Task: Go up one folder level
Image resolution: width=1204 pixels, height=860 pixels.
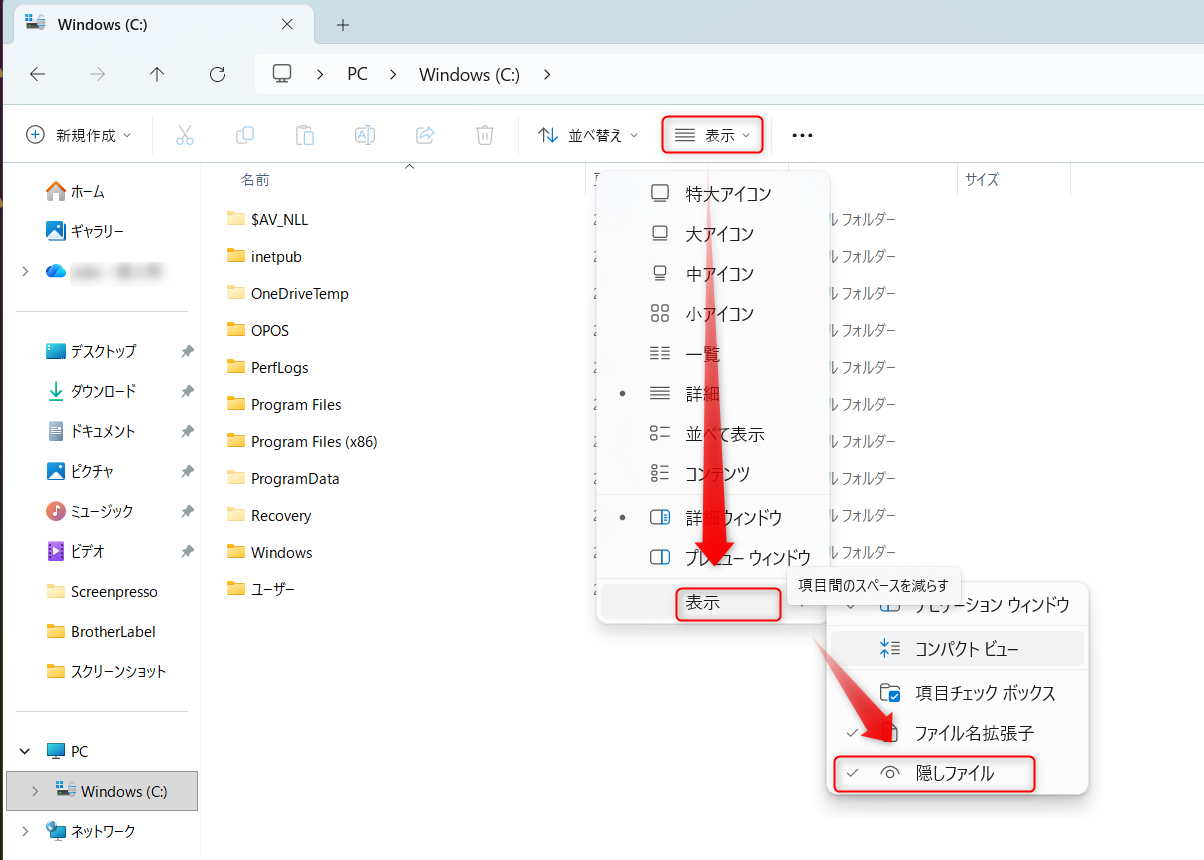Action: pos(157,74)
